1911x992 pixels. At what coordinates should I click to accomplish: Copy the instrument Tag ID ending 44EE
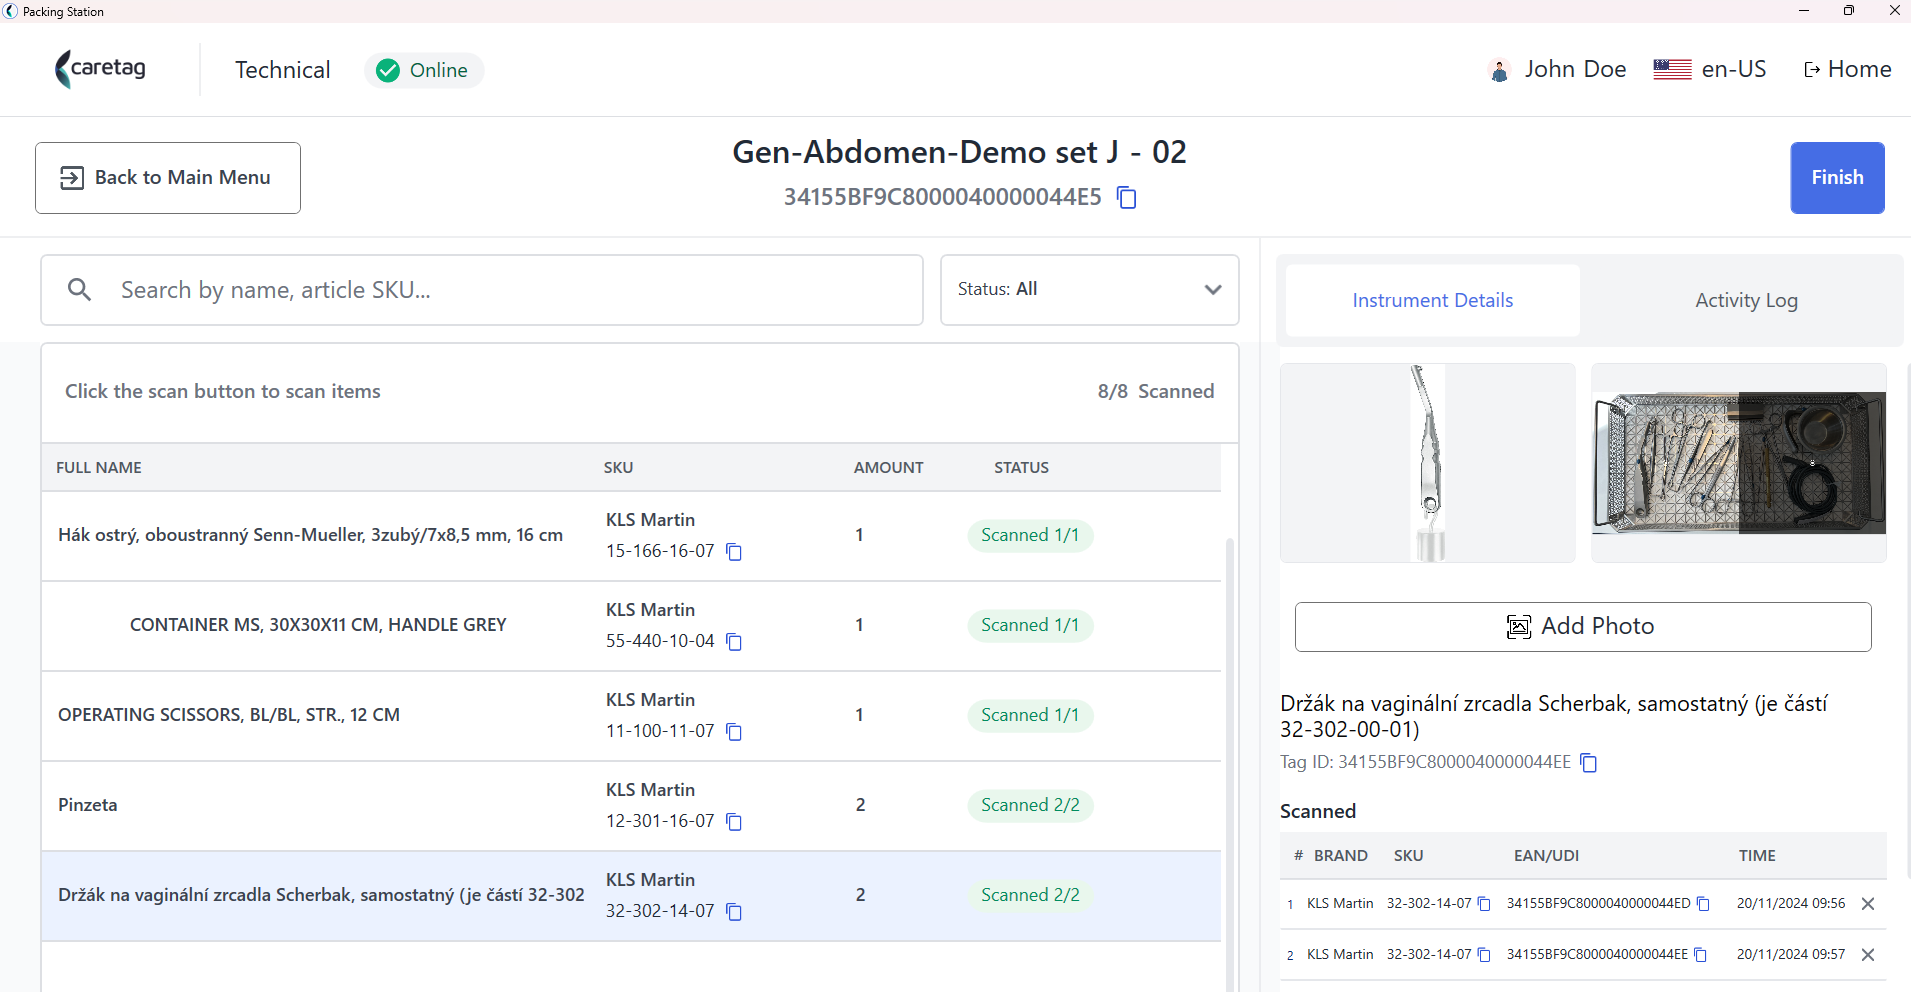click(x=1589, y=763)
